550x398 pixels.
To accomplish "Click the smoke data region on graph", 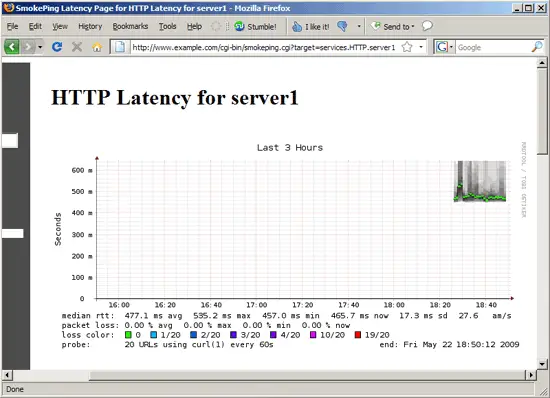I will (x=480, y=181).
